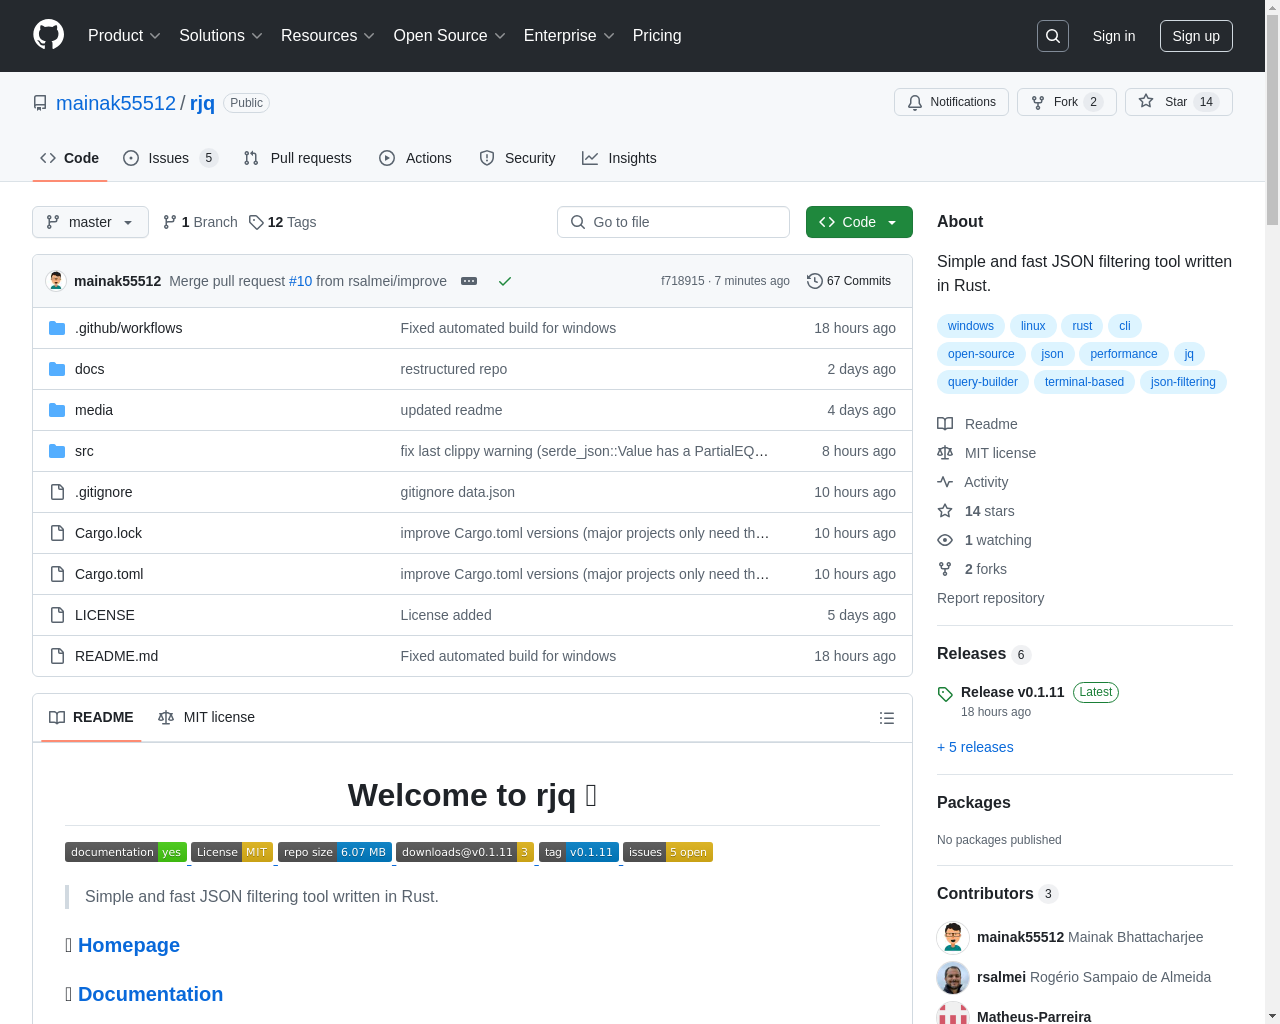The width and height of the screenshot is (1280, 1024).
Task: Open the Product dropdown menu
Action: point(124,36)
